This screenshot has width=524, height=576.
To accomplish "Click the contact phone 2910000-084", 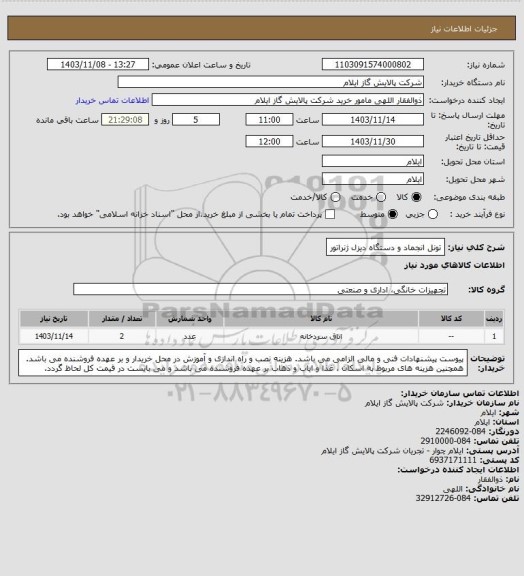I will pos(446,441).
